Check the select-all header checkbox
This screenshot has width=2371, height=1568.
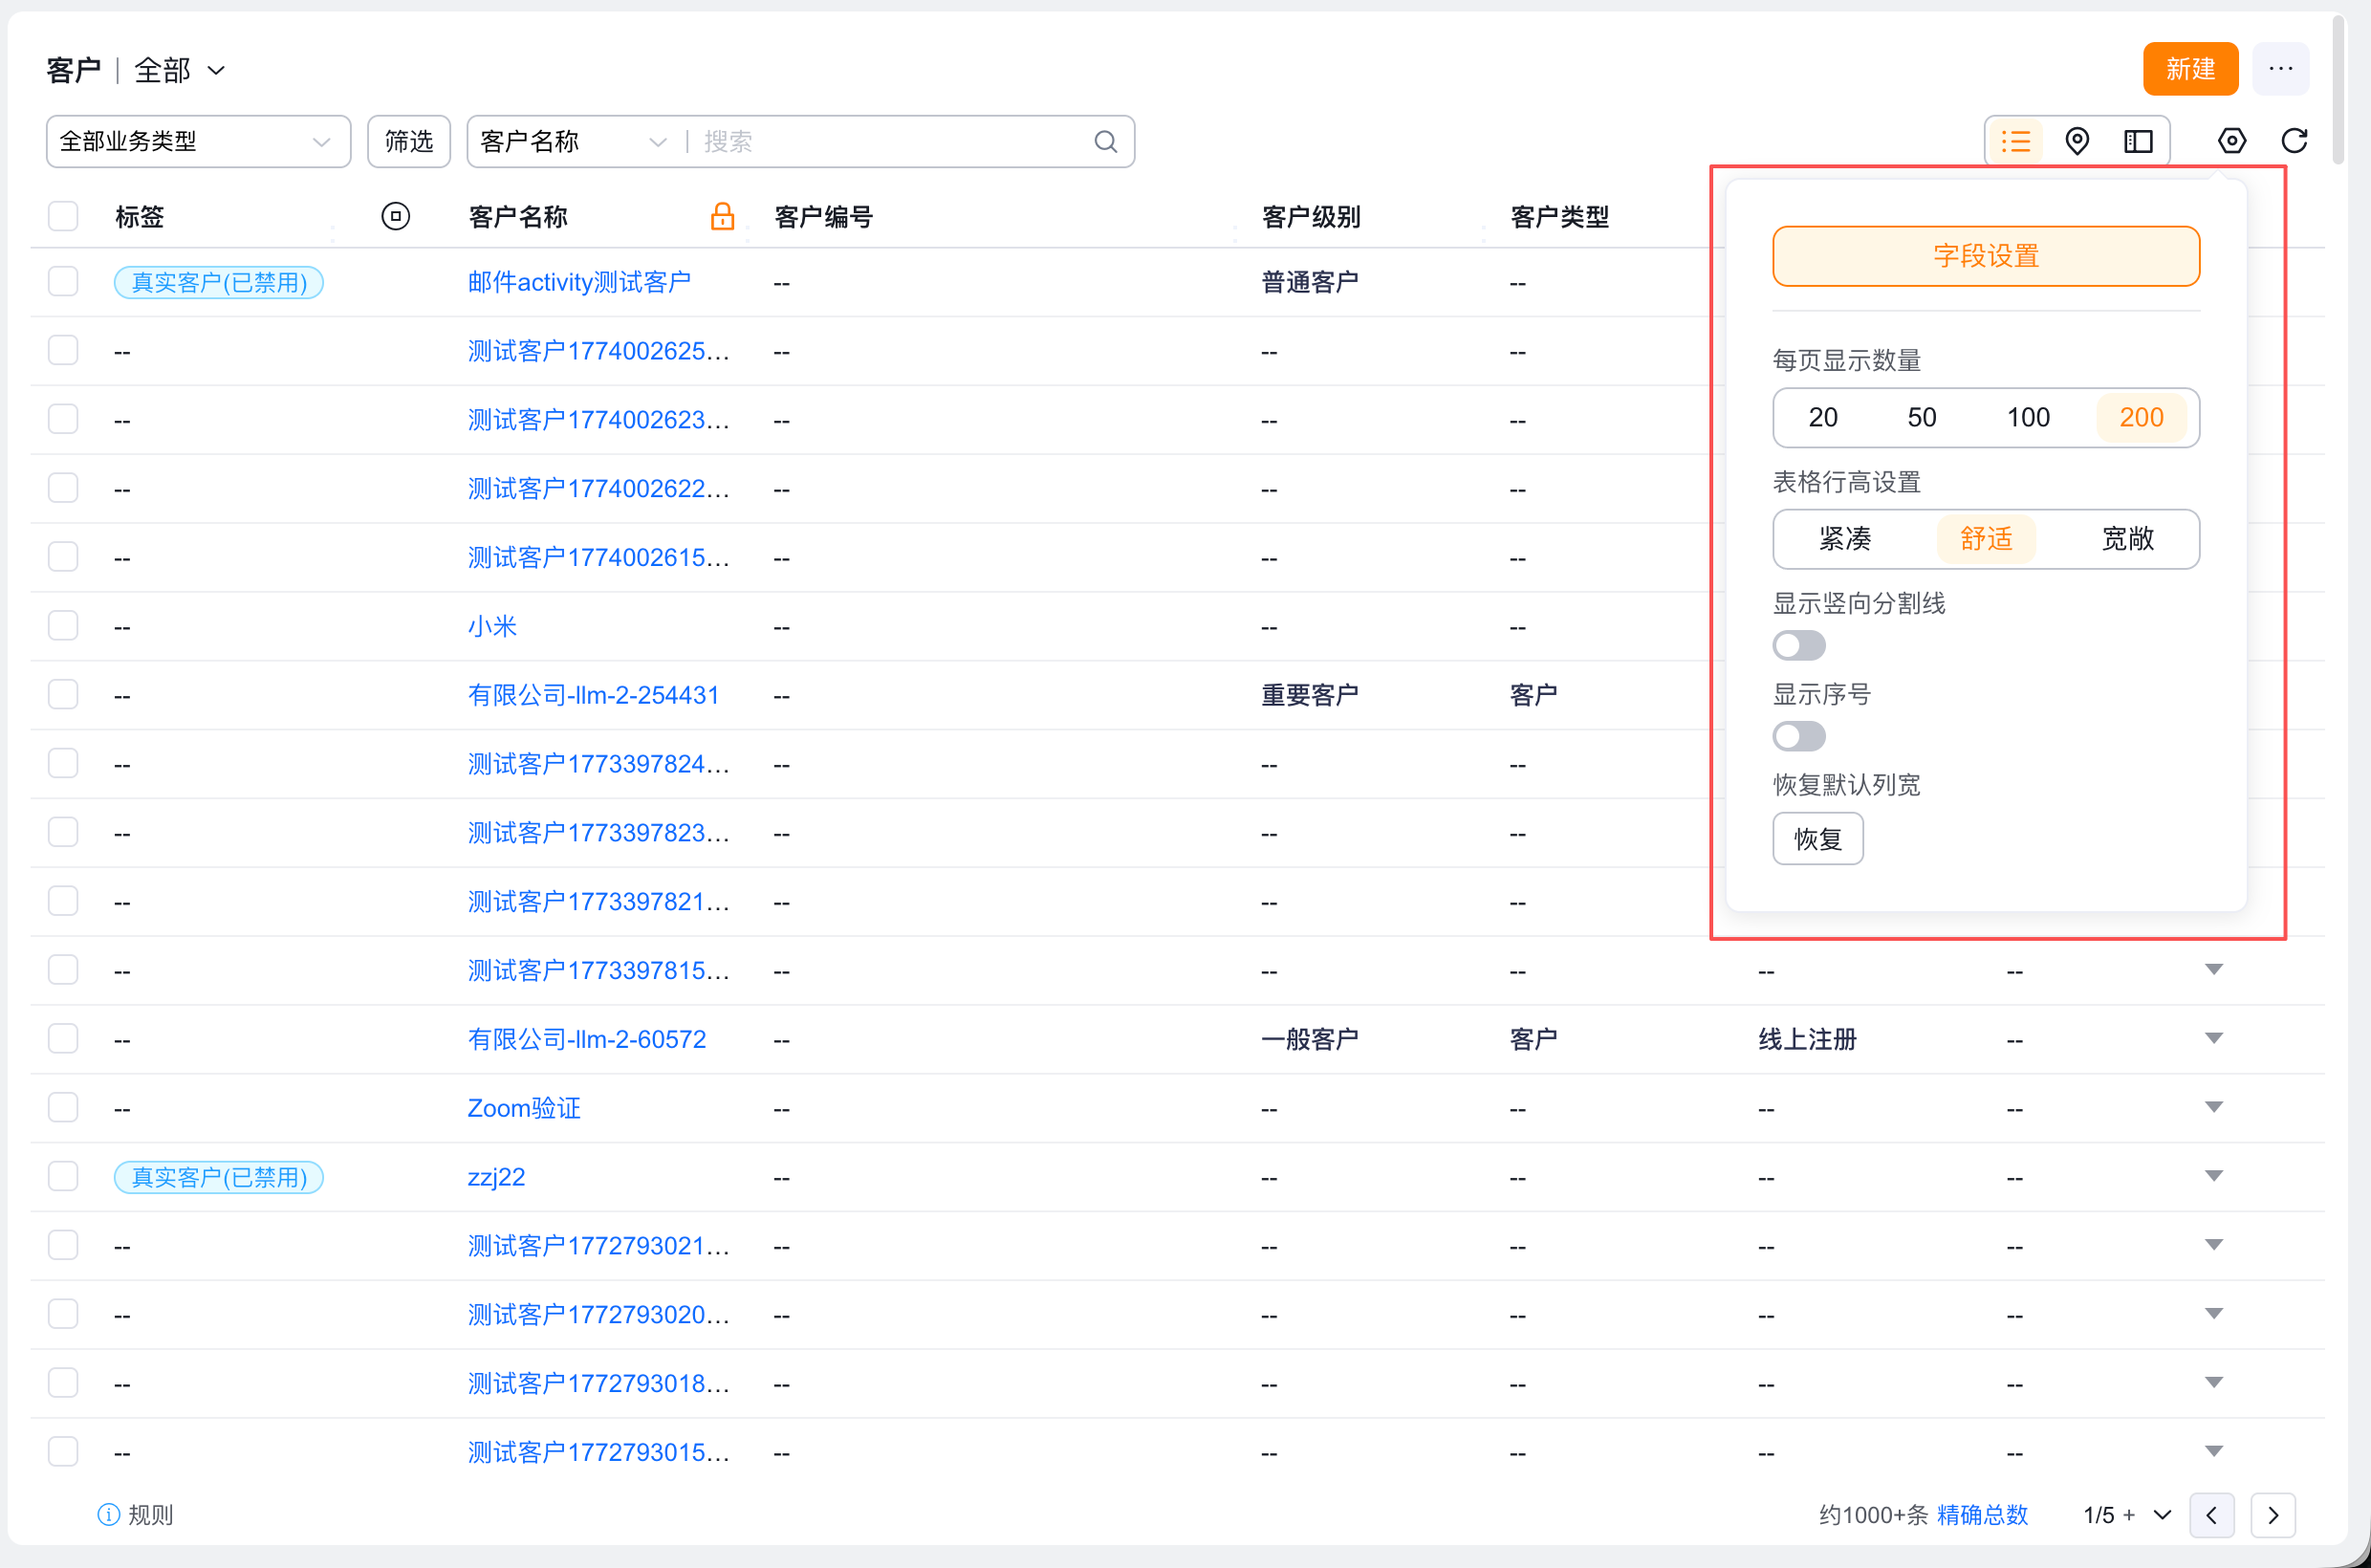[x=63, y=216]
